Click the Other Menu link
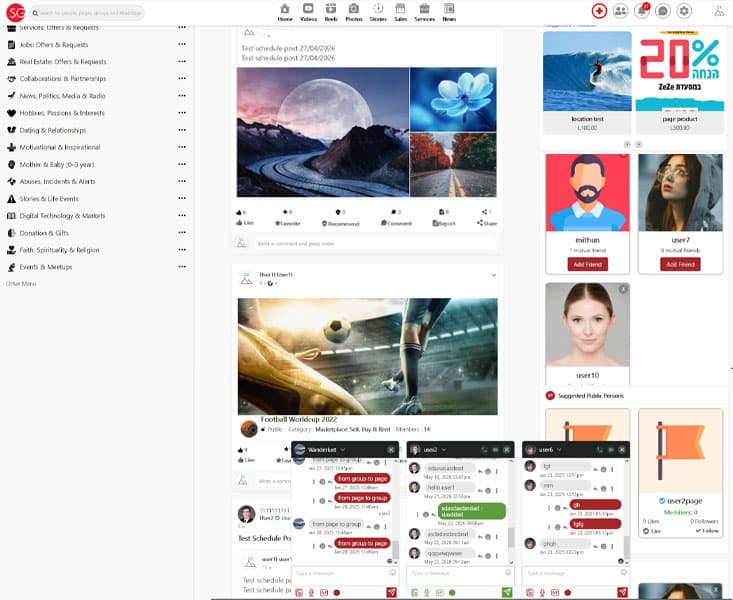This screenshot has height=600, width=733. pyautogui.click(x=21, y=284)
